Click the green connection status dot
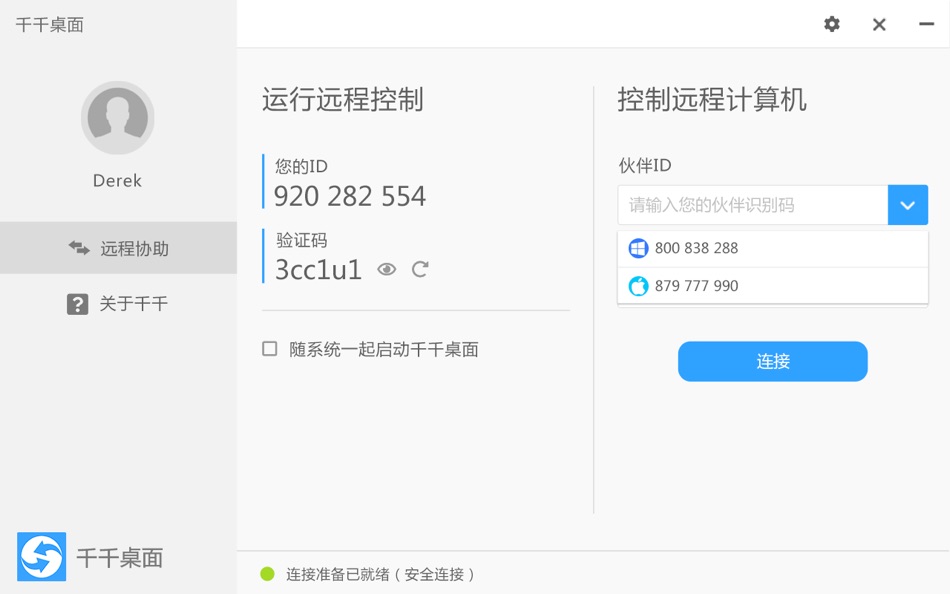 (267, 573)
